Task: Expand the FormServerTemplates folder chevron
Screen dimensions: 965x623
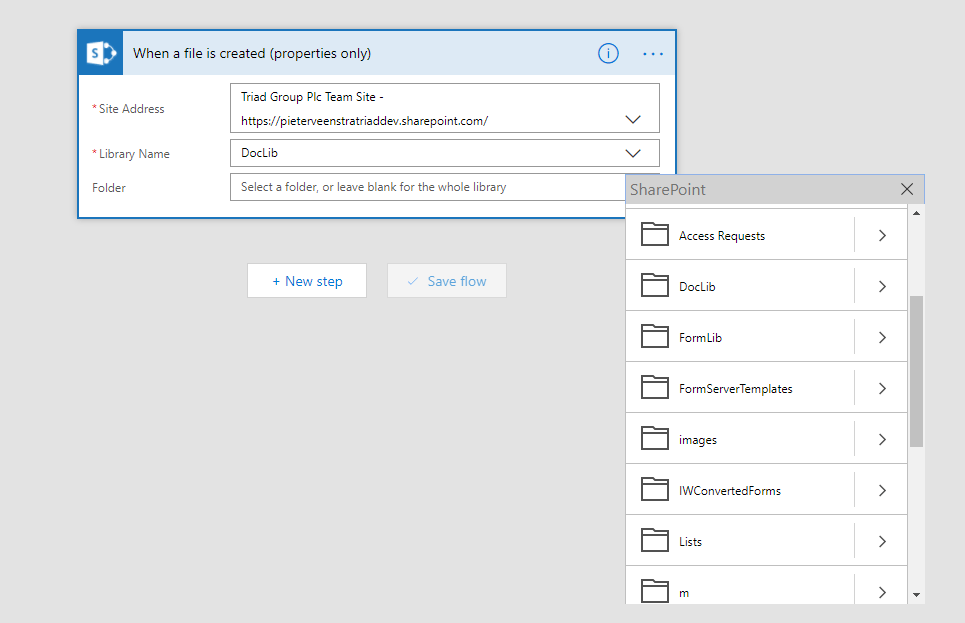Action: [x=882, y=388]
